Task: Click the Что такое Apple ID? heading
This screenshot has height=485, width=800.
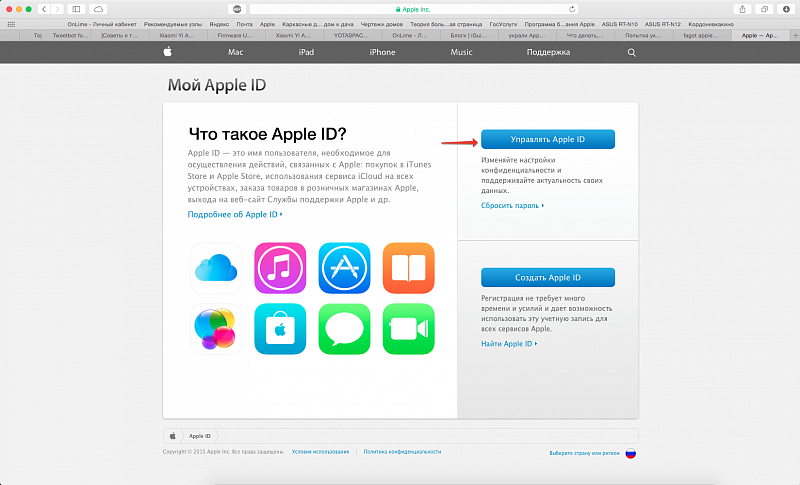Action: [x=267, y=134]
